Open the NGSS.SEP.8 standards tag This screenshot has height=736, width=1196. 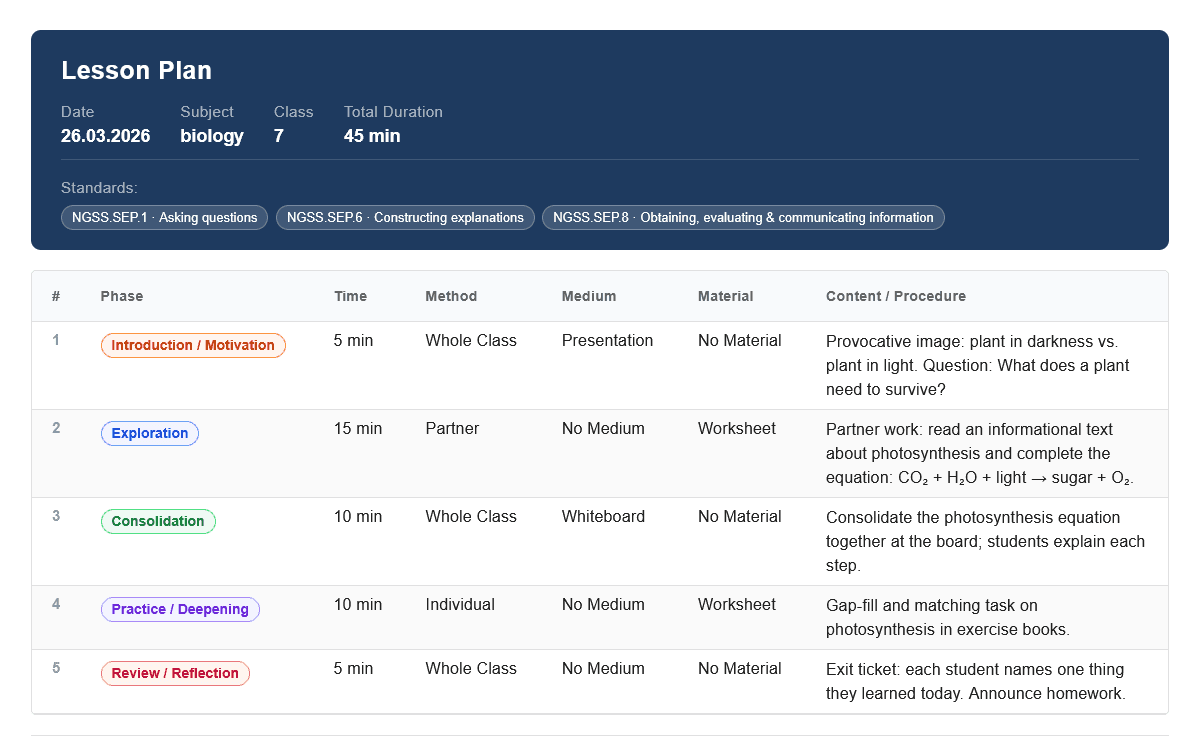[742, 217]
